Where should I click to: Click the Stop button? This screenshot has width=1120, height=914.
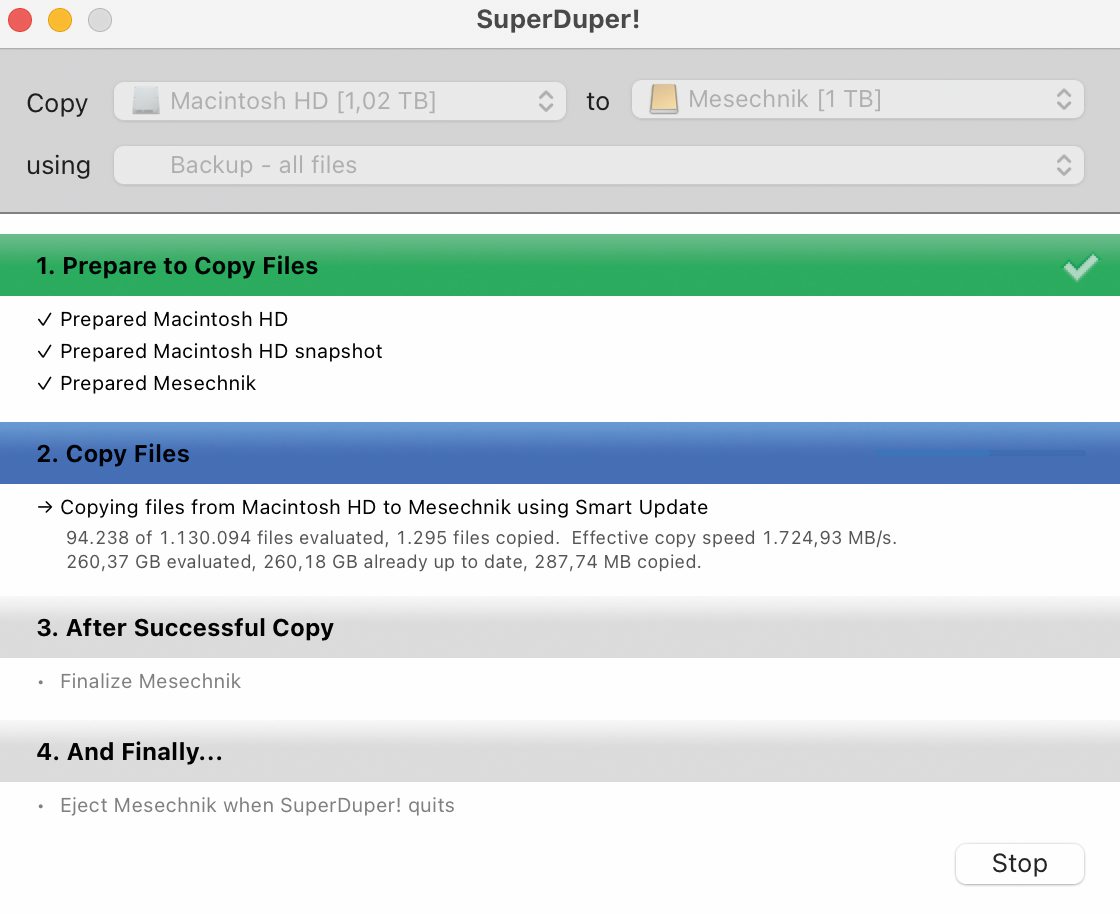1019,863
